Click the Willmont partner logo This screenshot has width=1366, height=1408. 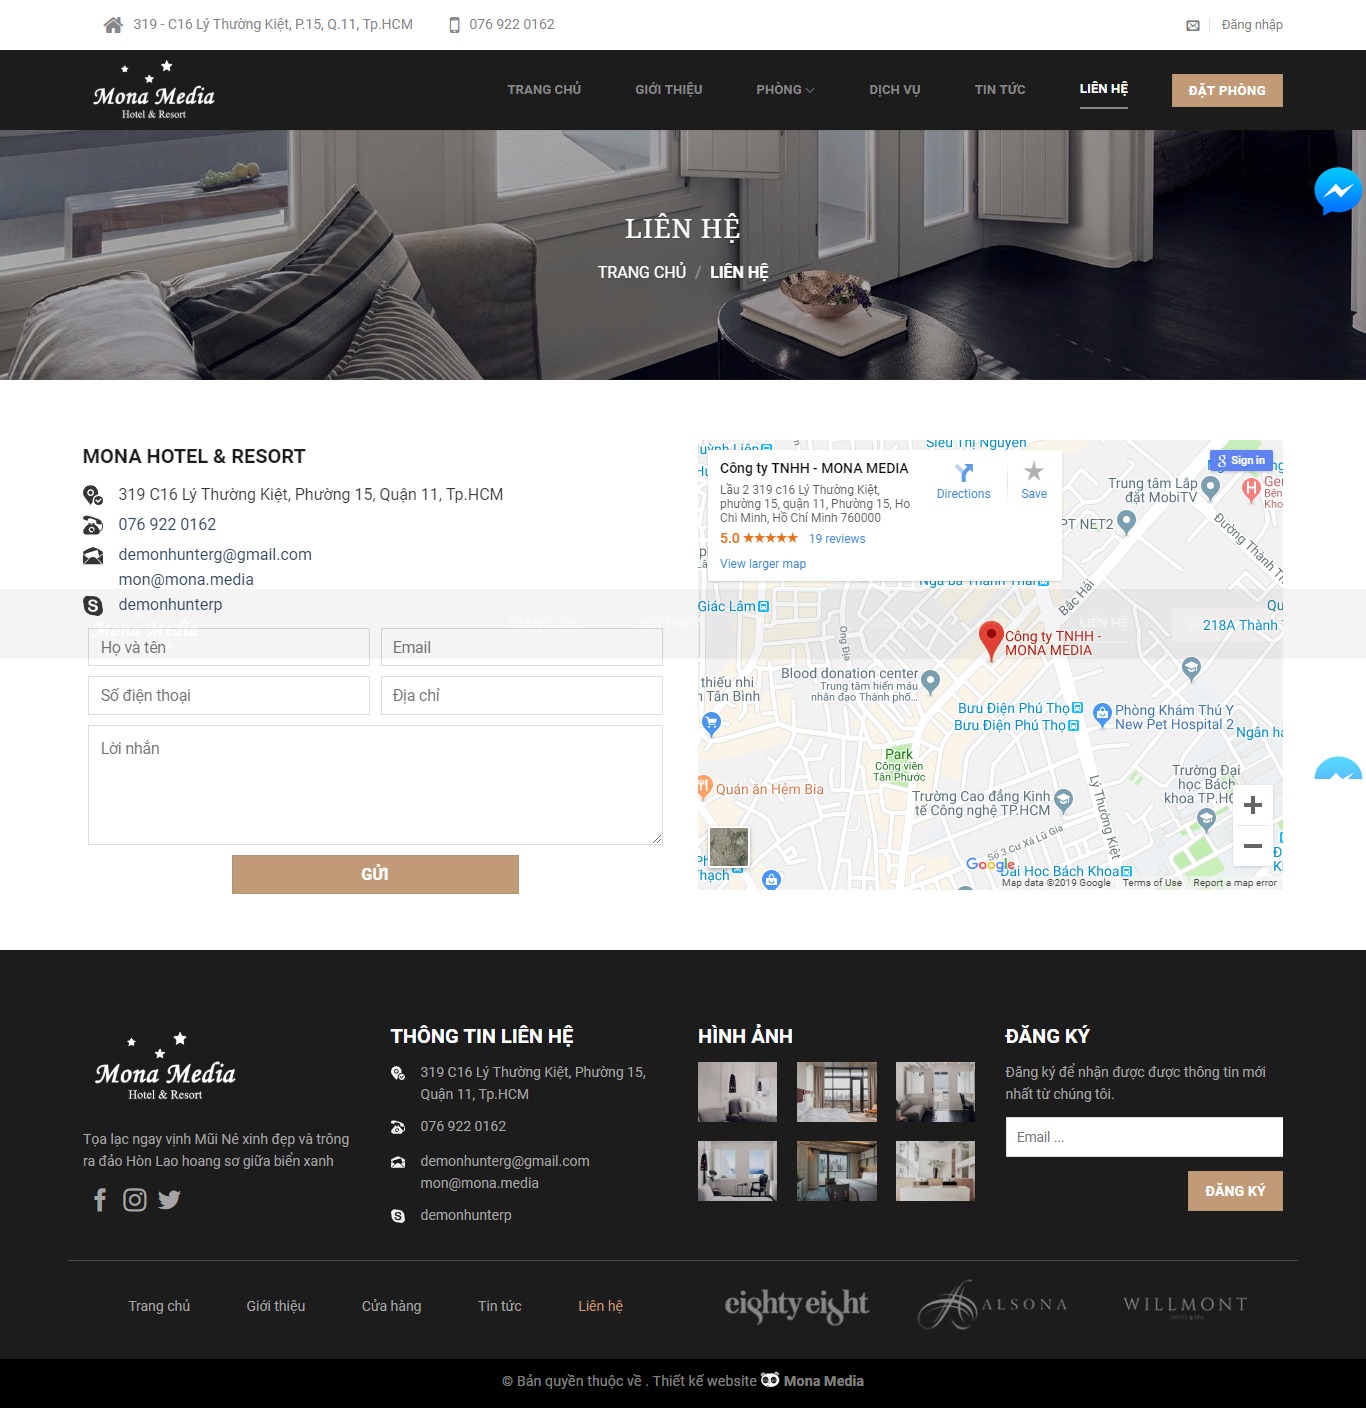[x=1185, y=1305]
